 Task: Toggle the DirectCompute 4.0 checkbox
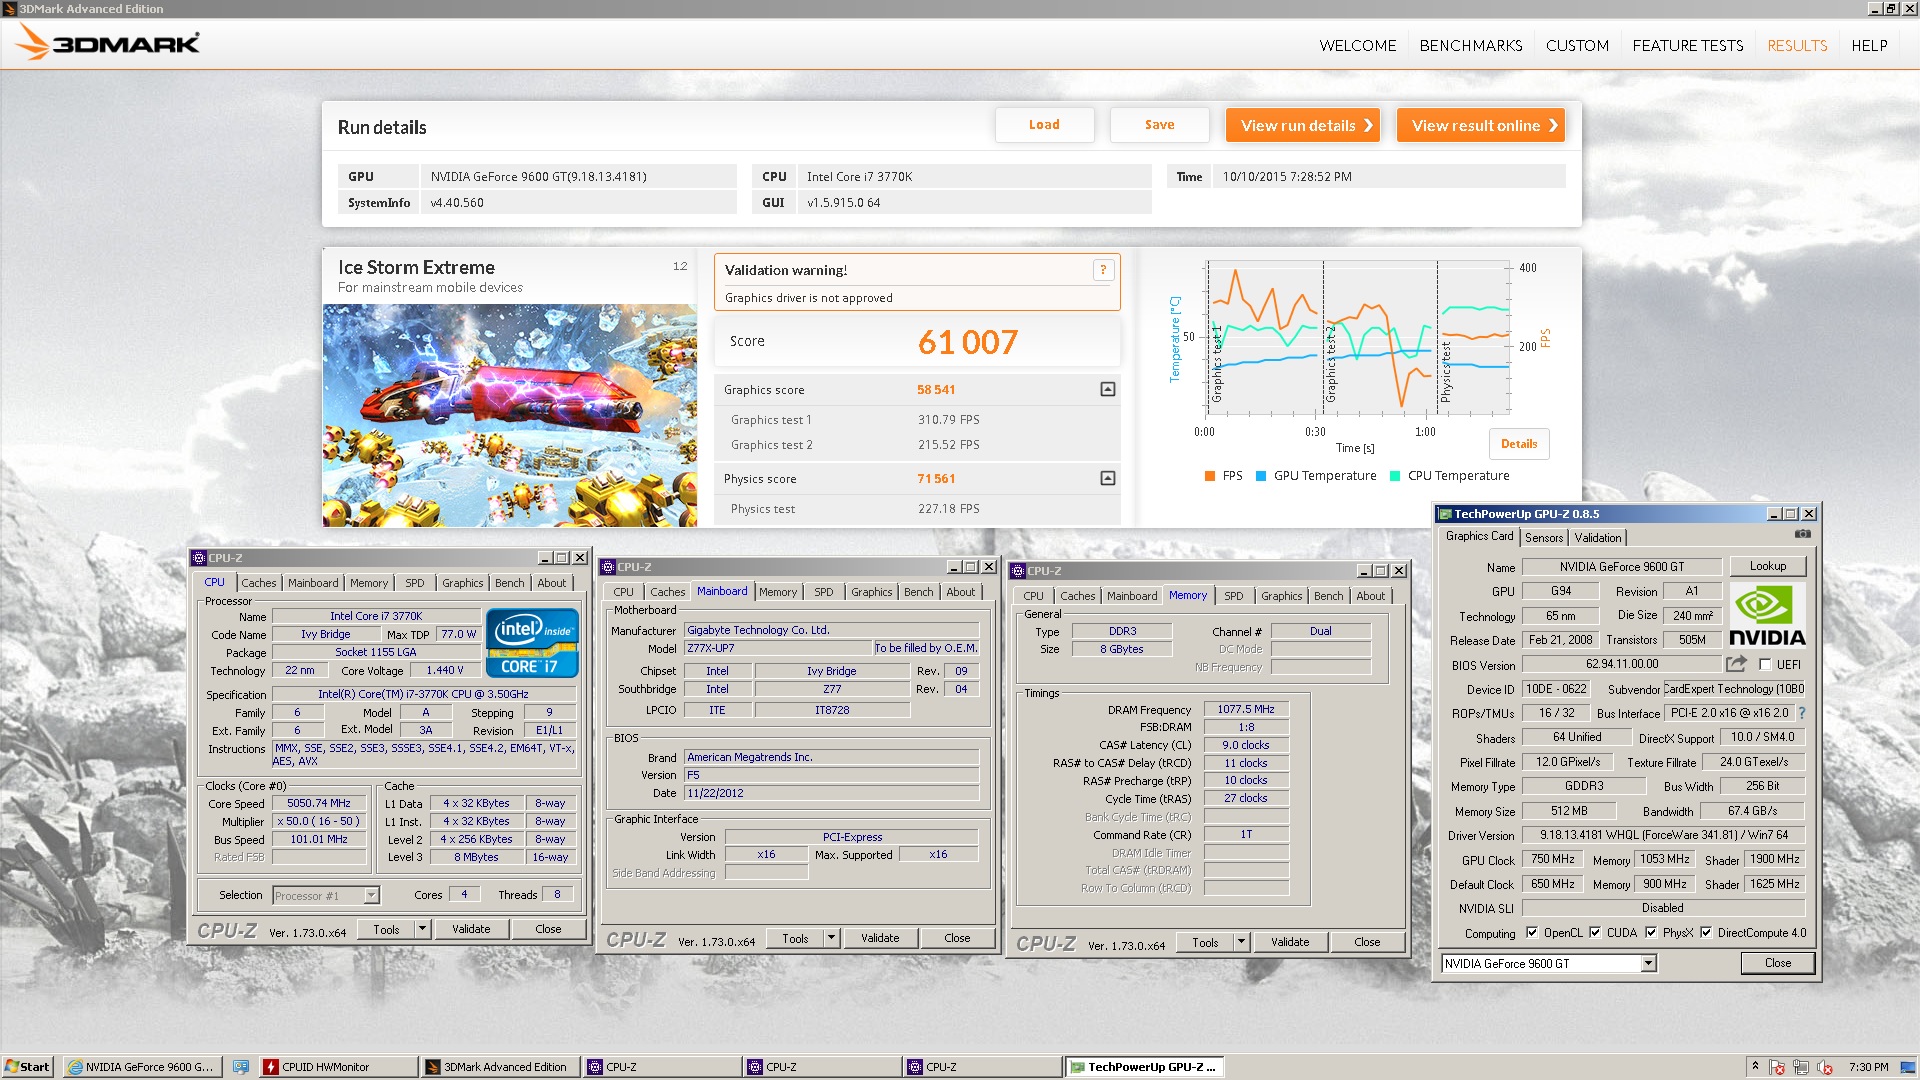pyautogui.click(x=1706, y=933)
